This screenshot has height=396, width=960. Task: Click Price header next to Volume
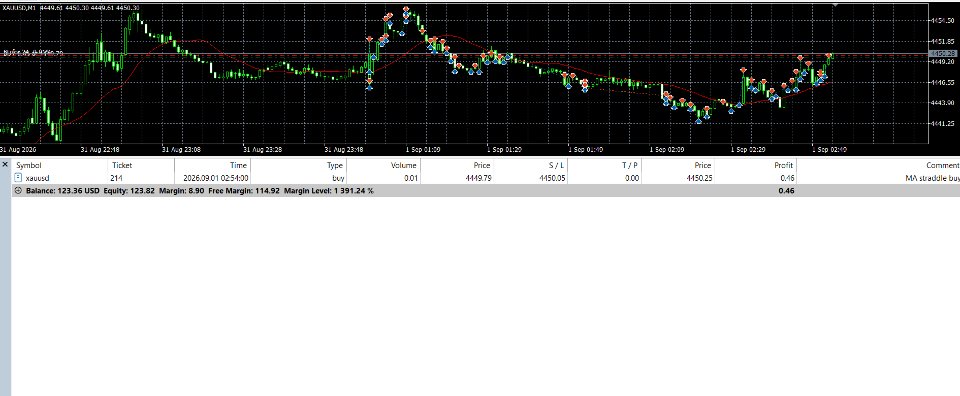pos(482,165)
